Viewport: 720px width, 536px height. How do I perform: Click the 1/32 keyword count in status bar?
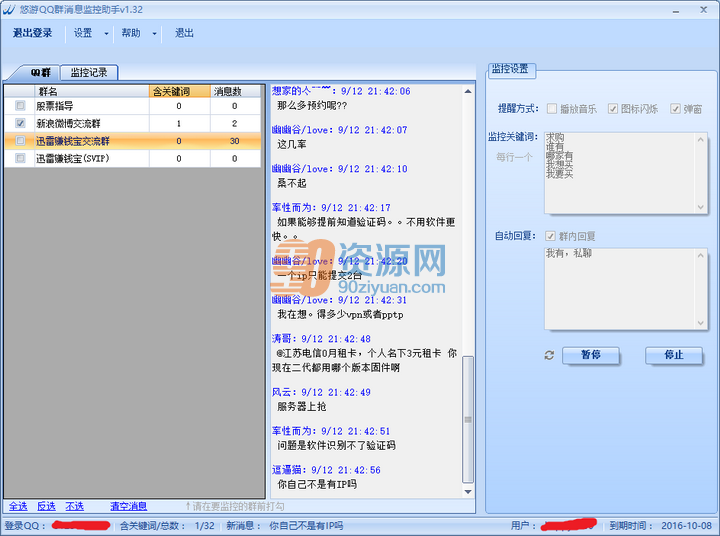204,526
